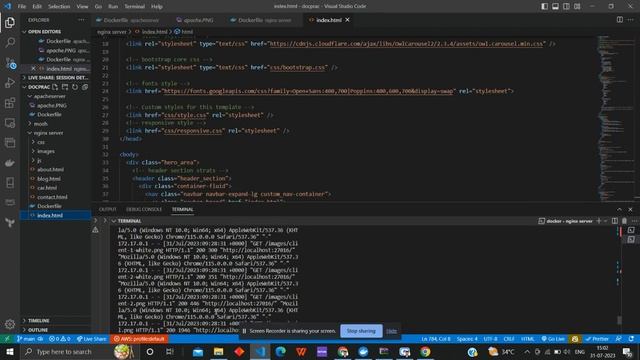Open the Help menu
The width and height of the screenshot is (640, 360).
[157, 7]
